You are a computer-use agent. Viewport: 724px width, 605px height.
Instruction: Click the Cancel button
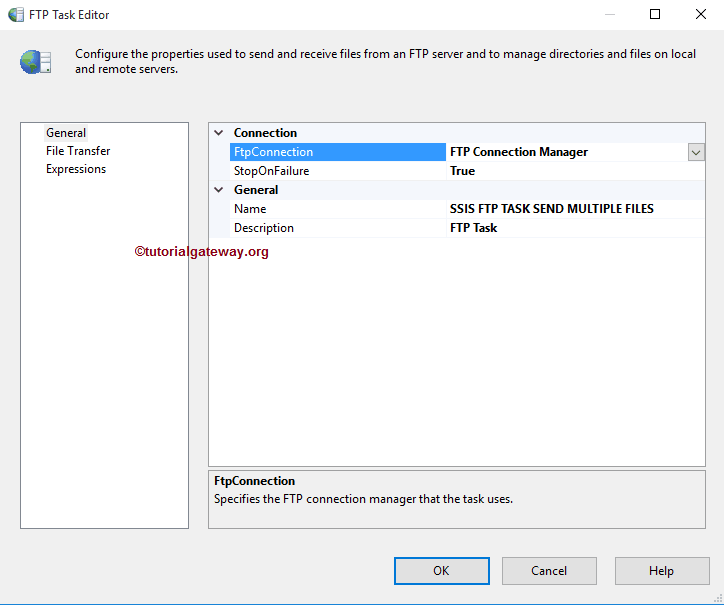pyautogui.click(x=549, y=571)
